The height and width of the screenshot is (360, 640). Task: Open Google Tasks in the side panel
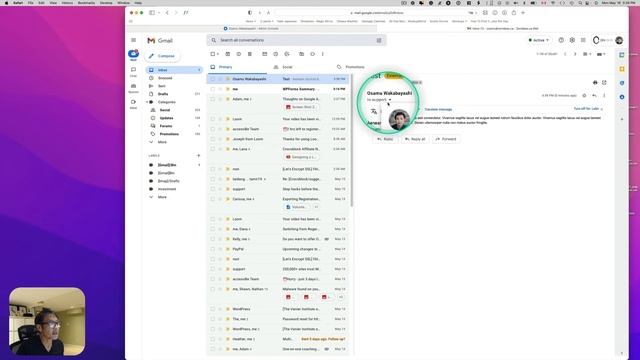622,83
